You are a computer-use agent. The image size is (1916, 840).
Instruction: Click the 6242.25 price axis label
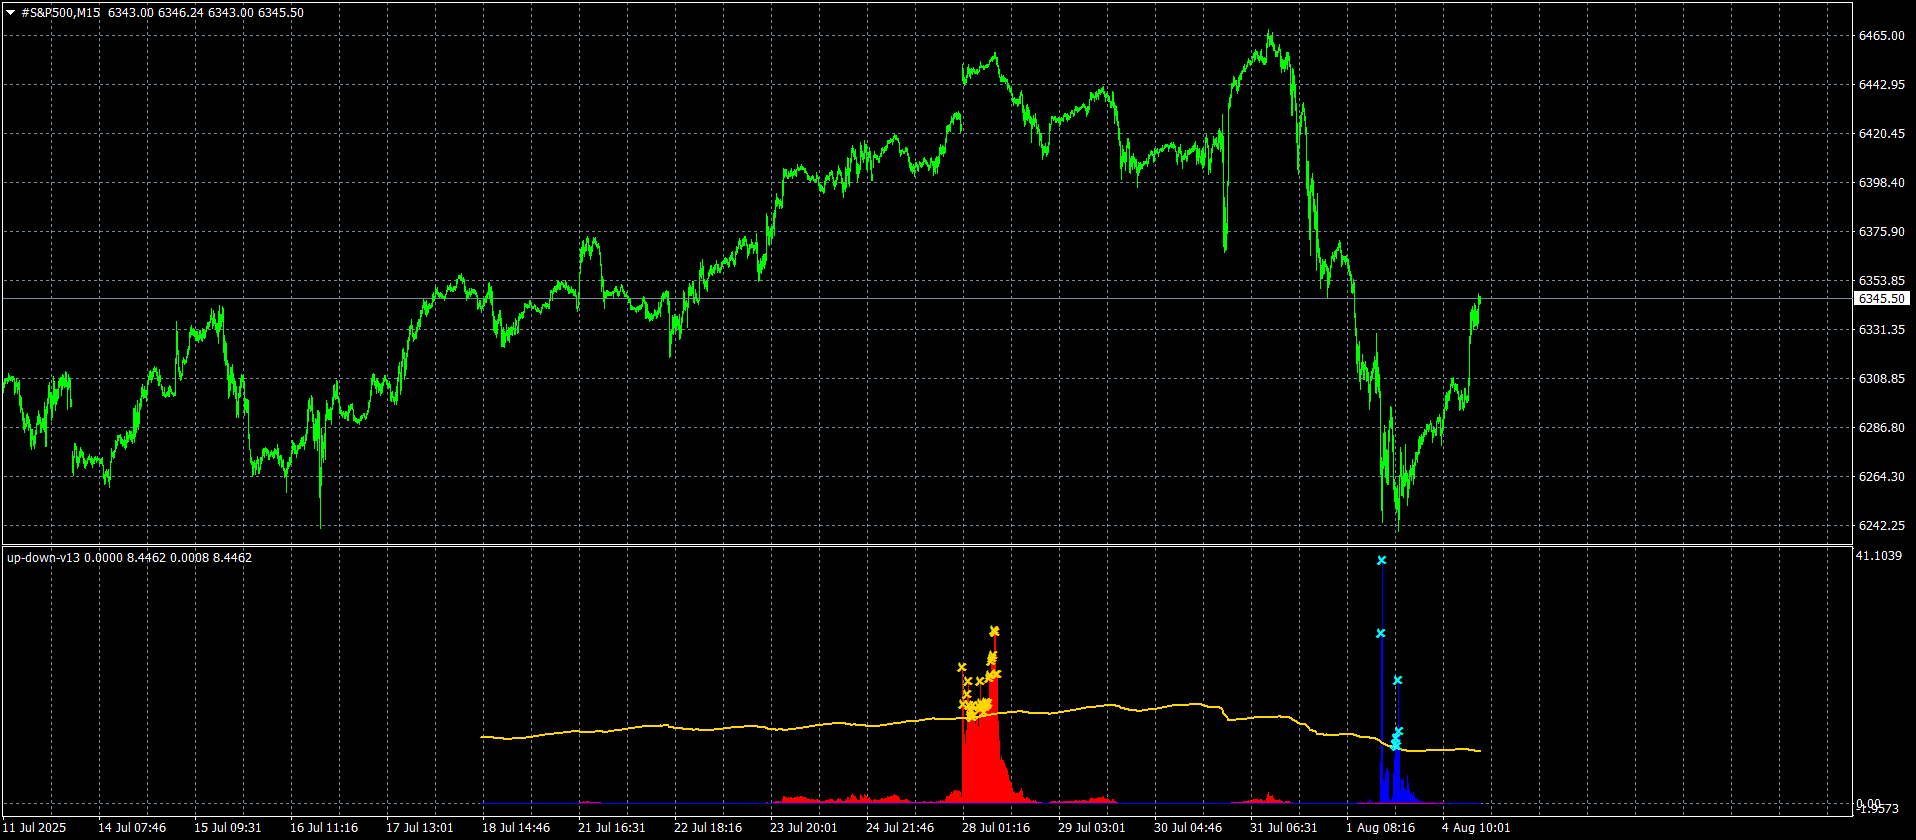pyautogui.click(x=1880, y=526)
